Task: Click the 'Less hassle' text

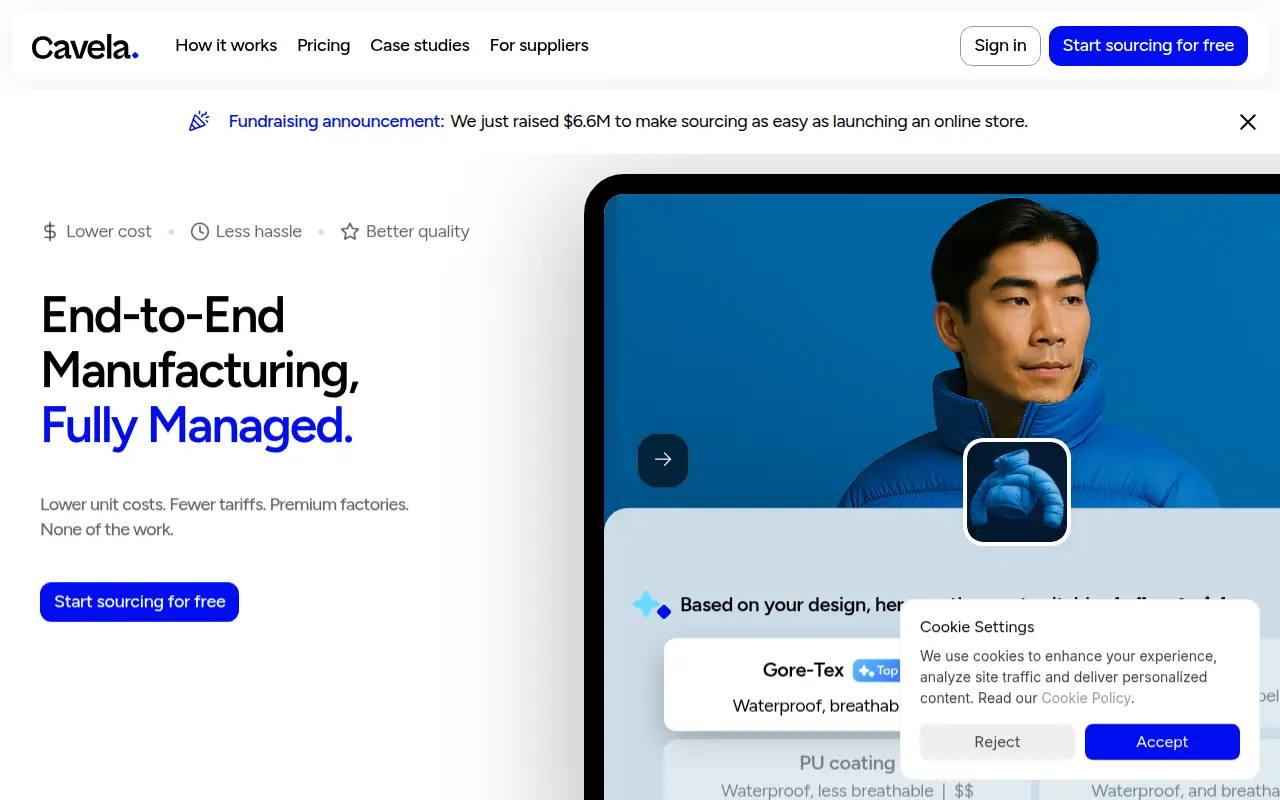Action: (259, 232)
